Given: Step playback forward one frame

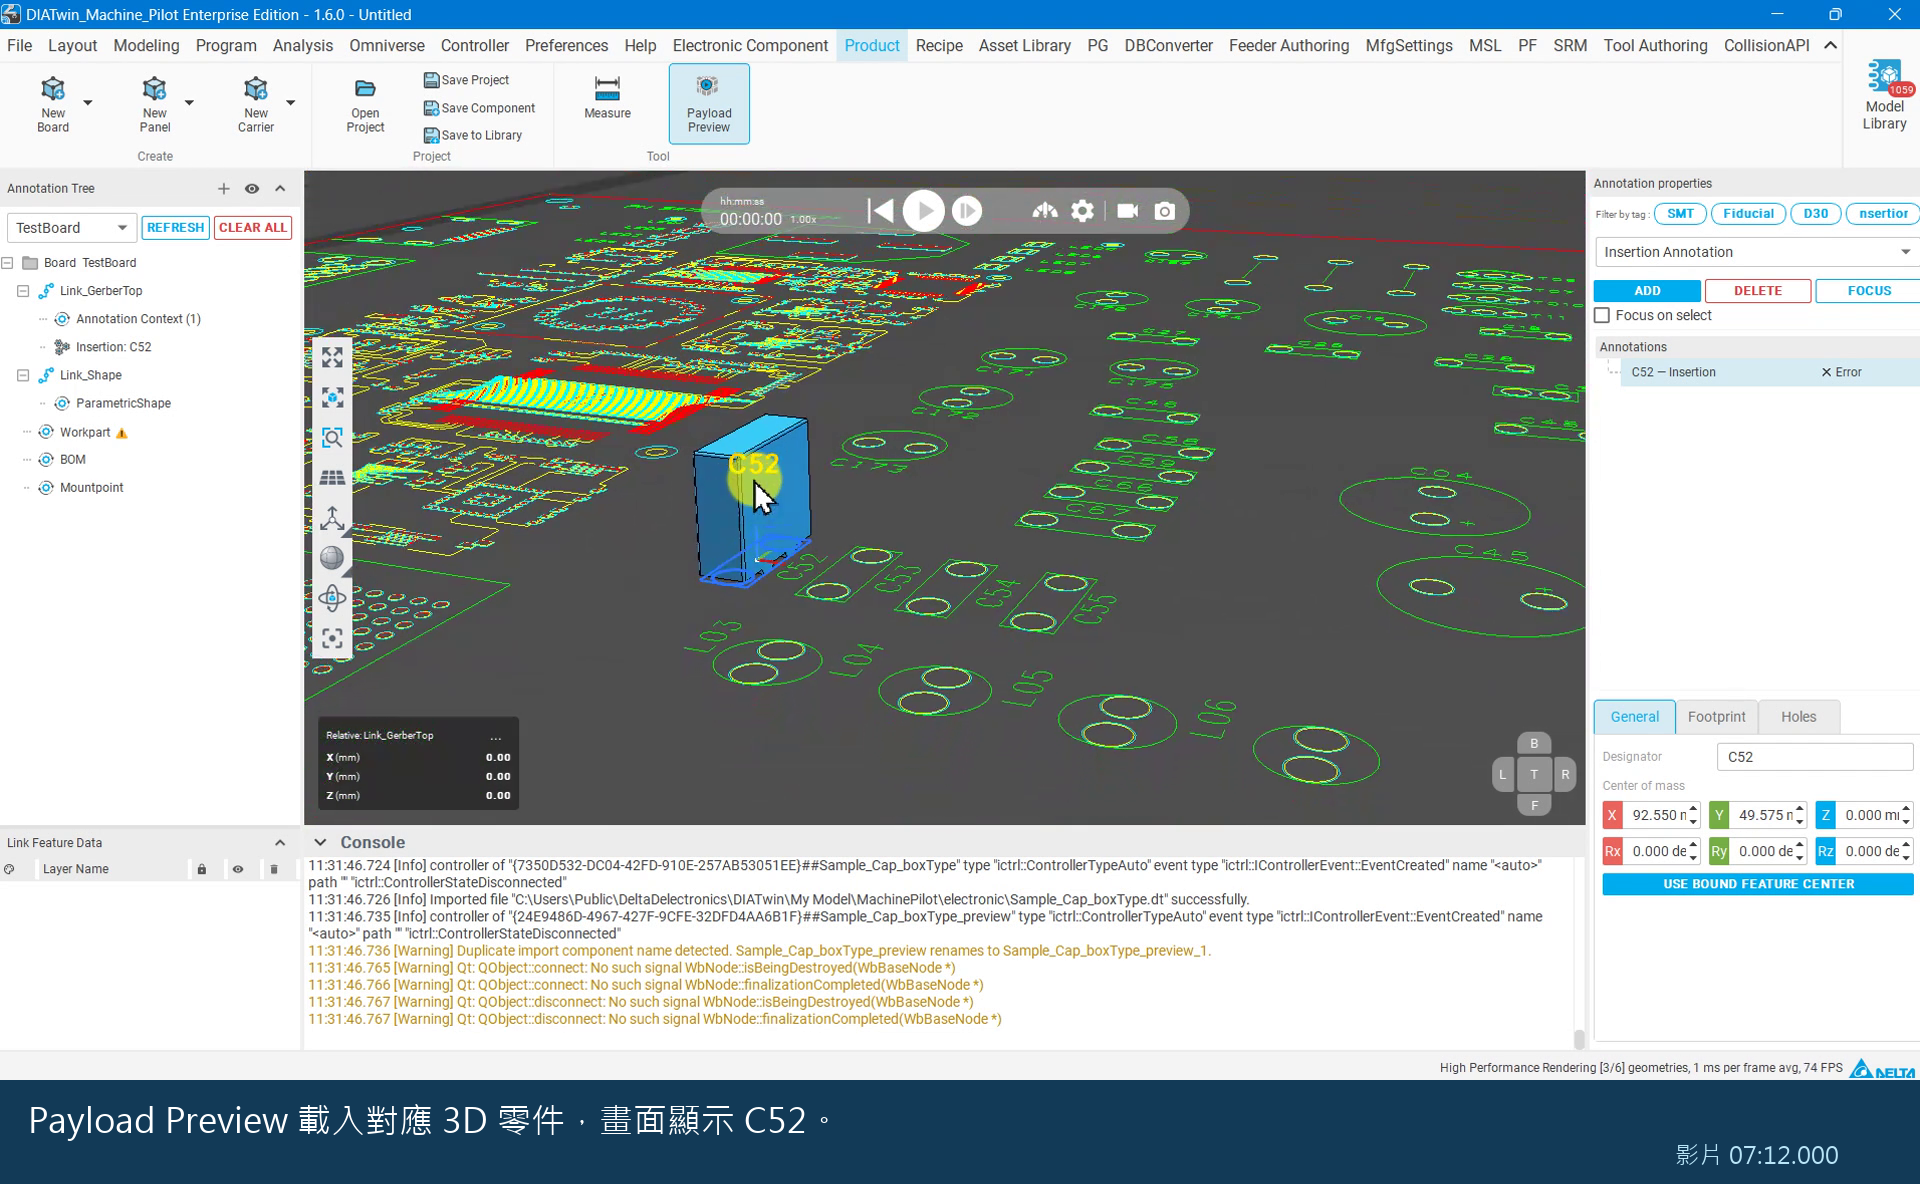Looking at the screenshot, I should click(x=967, y=211).
